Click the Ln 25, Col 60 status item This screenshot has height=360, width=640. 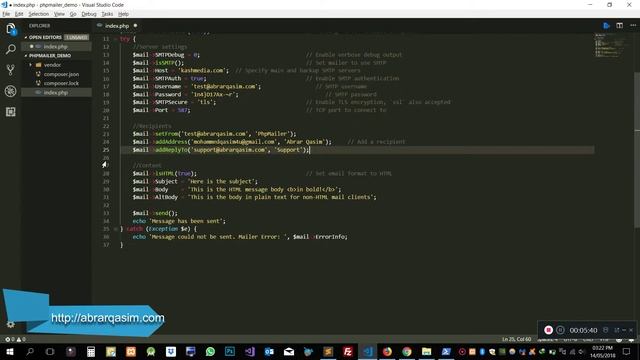tap(516, 339)
